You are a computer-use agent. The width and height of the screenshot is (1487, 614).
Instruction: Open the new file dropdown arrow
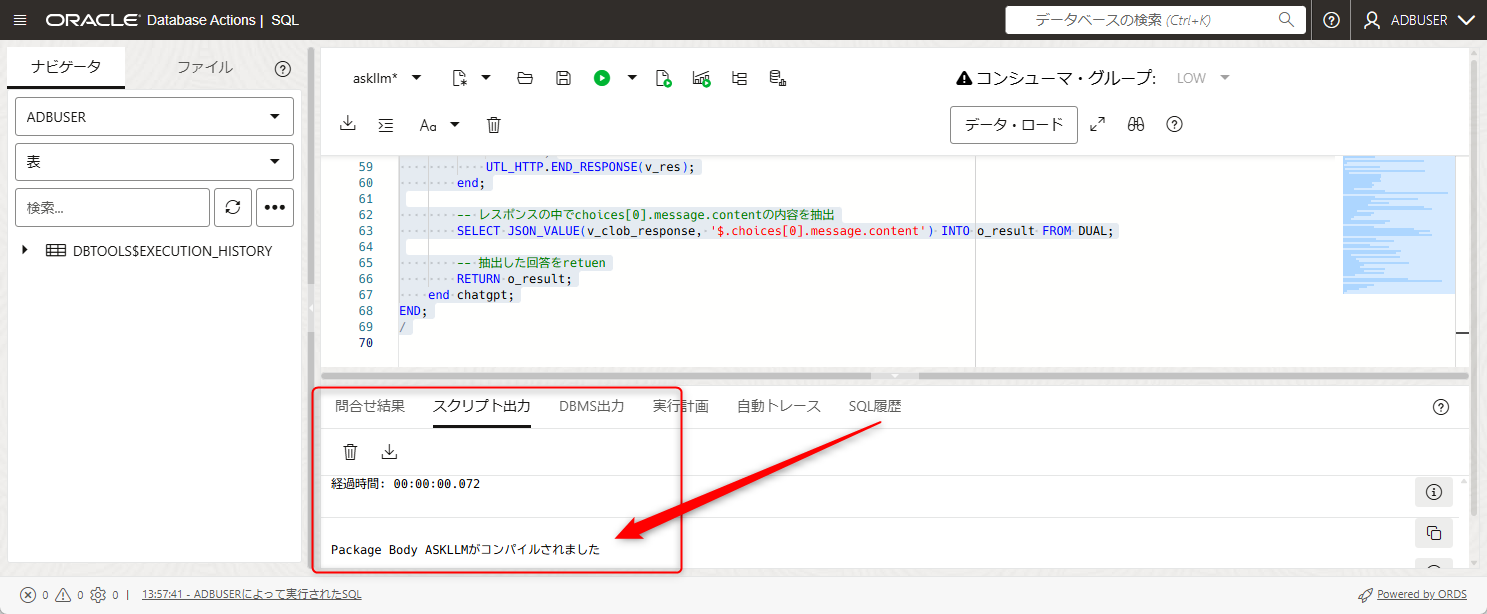tap(486, 78)
